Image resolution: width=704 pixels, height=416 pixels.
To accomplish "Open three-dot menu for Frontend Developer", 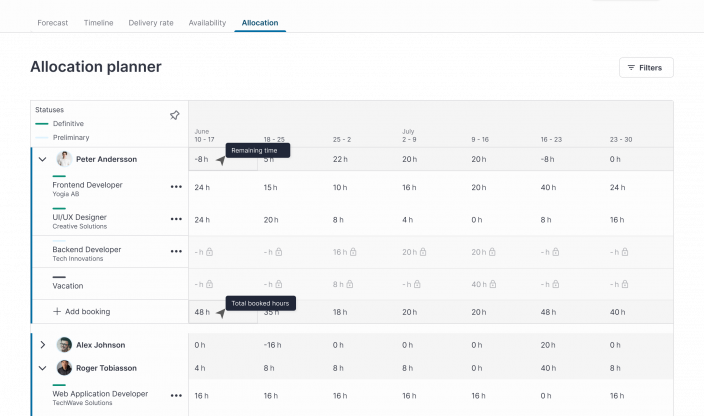I will [176, 187].
